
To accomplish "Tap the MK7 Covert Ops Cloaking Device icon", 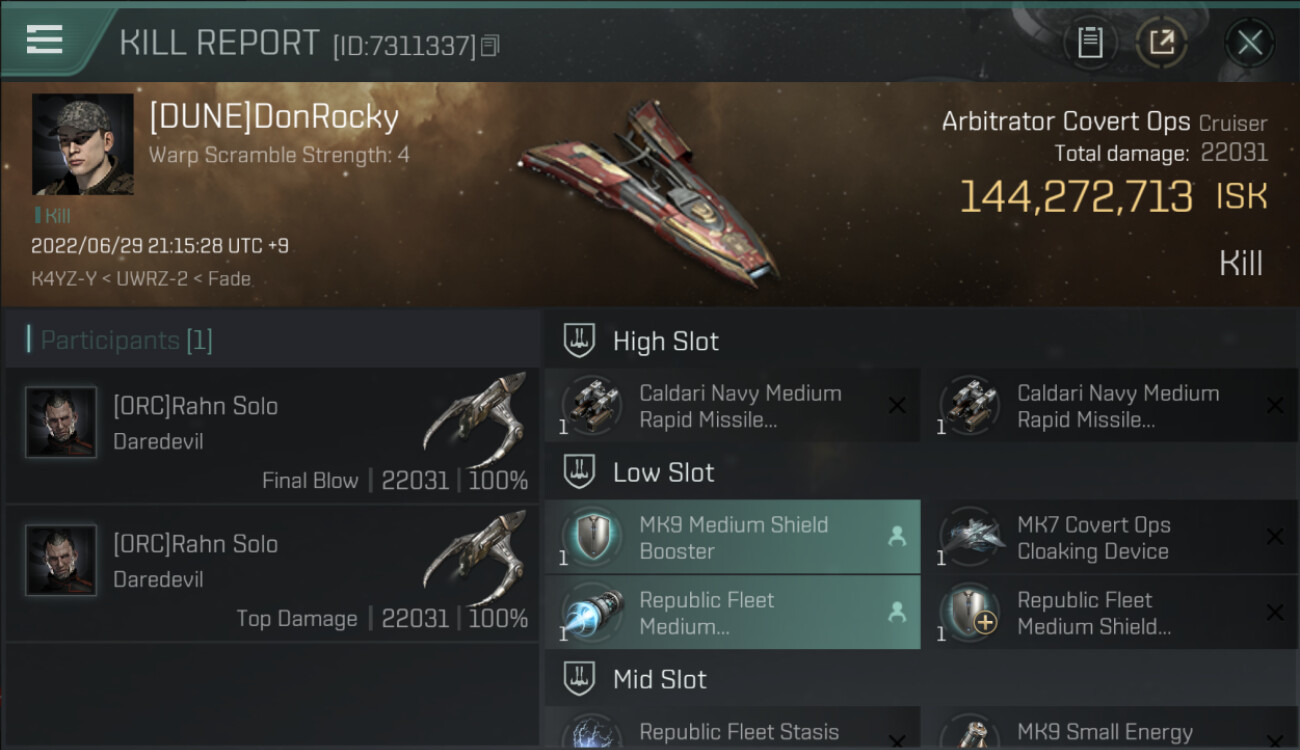I will pyautogui.click(x=971, y=537).
